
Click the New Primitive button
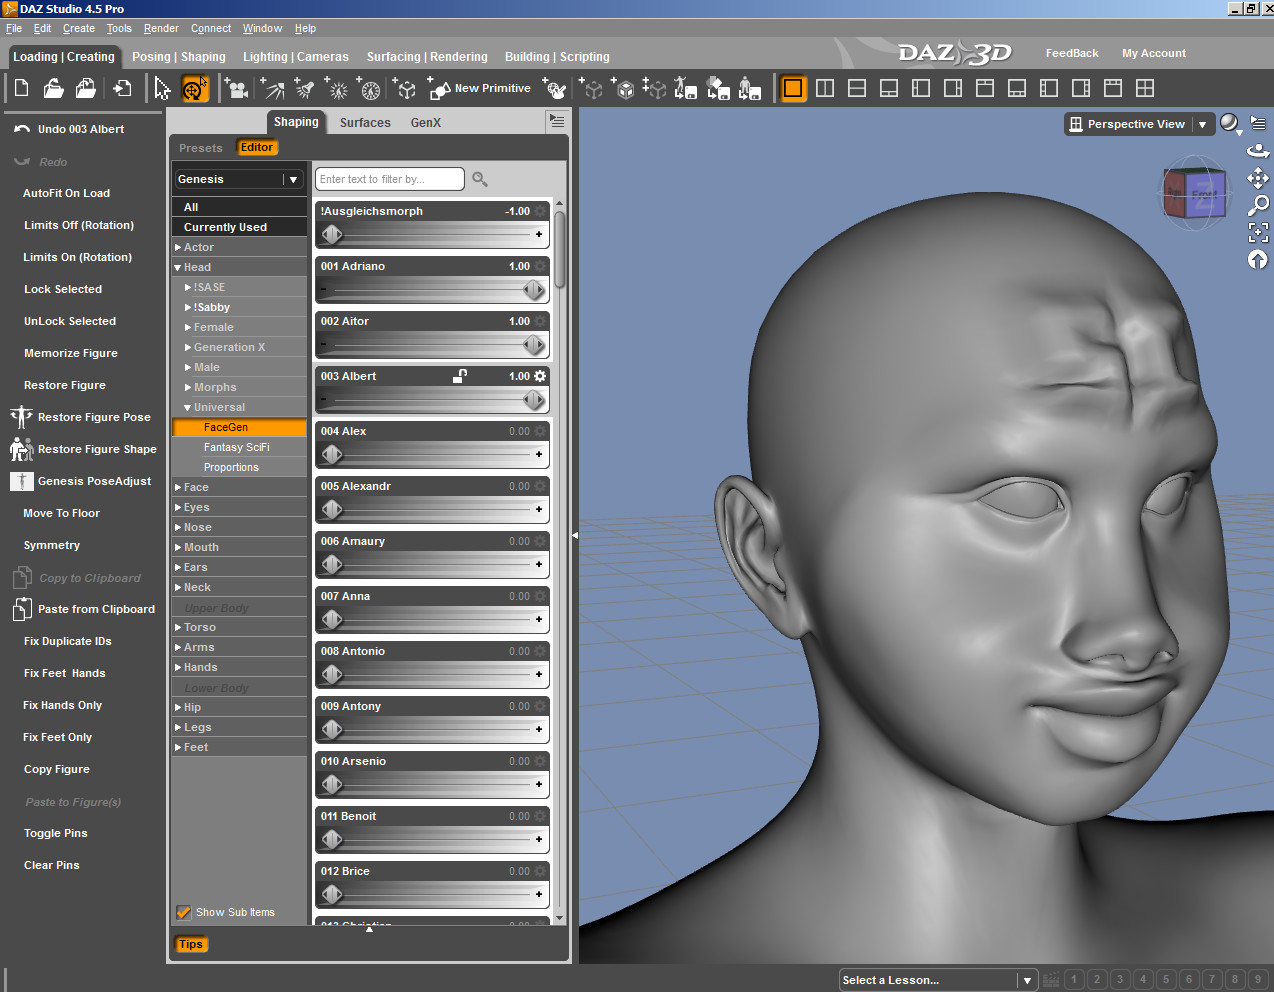pyautogui.click(x=480, y=89)
